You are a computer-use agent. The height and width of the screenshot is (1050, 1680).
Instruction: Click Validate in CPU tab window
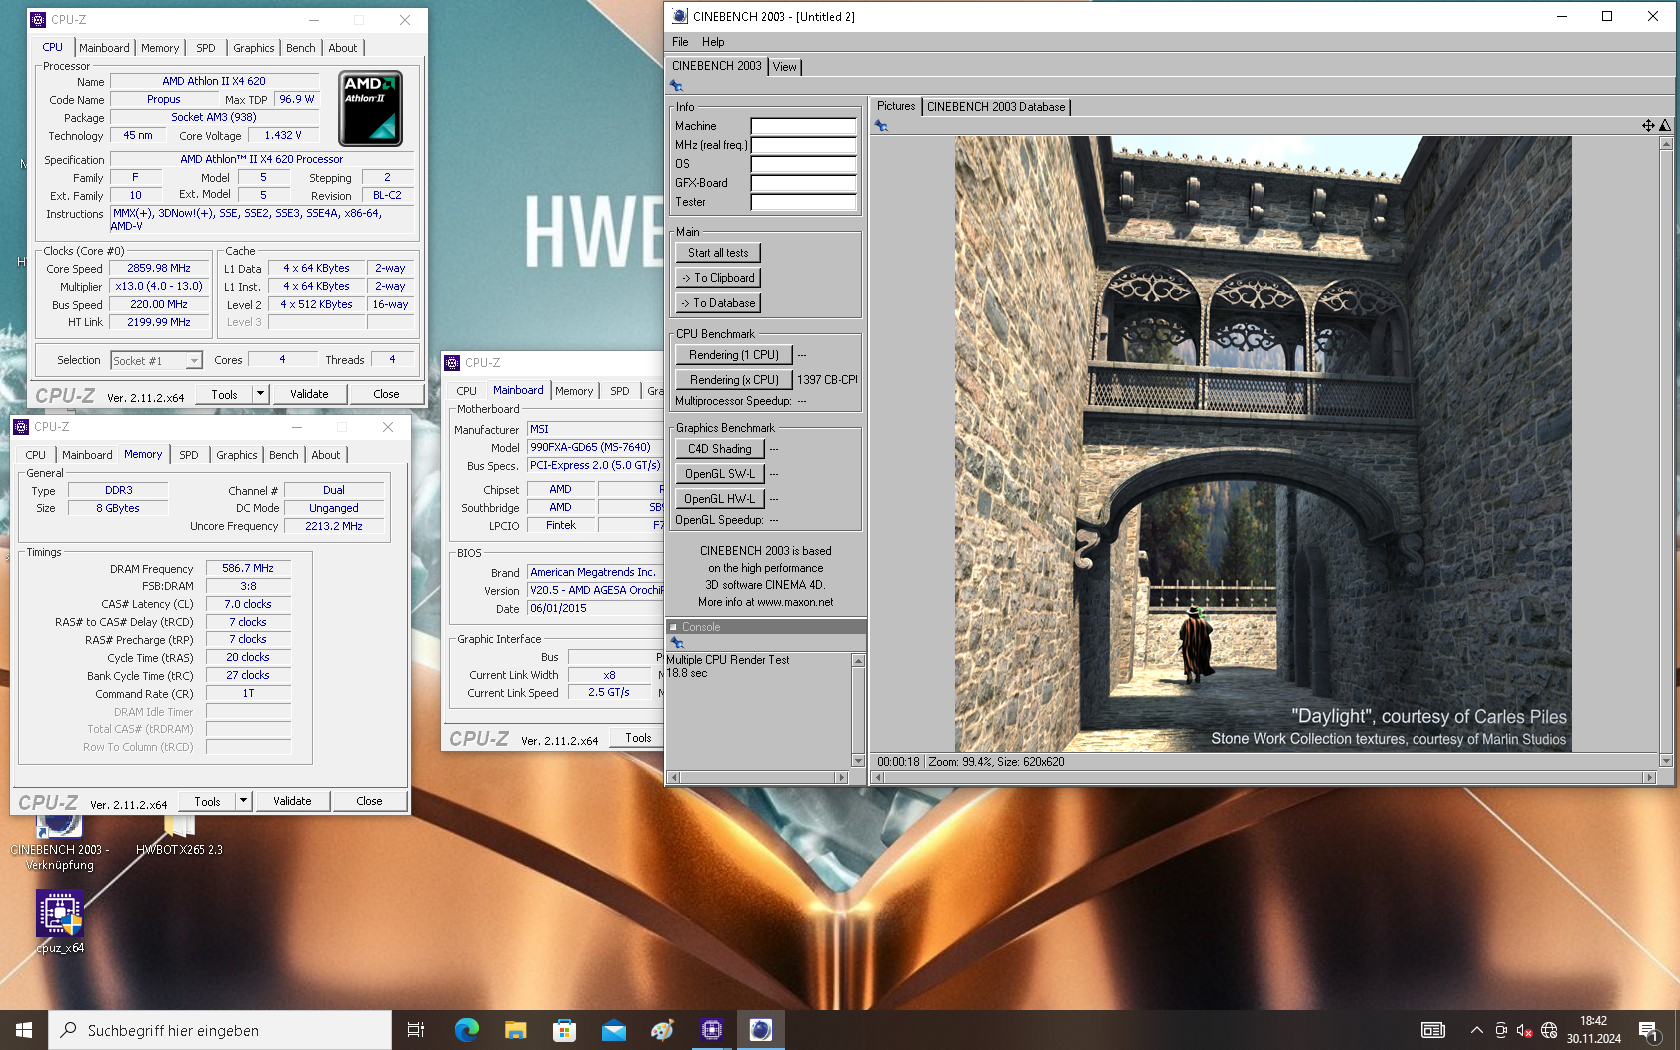pos(309,394)
